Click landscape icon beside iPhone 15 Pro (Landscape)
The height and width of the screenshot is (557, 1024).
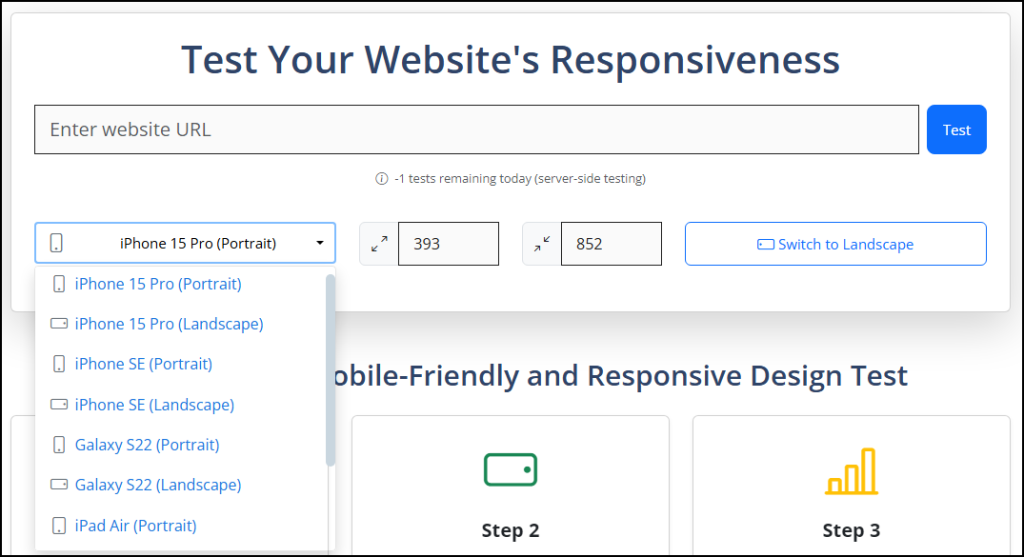(x=59, y=323)
